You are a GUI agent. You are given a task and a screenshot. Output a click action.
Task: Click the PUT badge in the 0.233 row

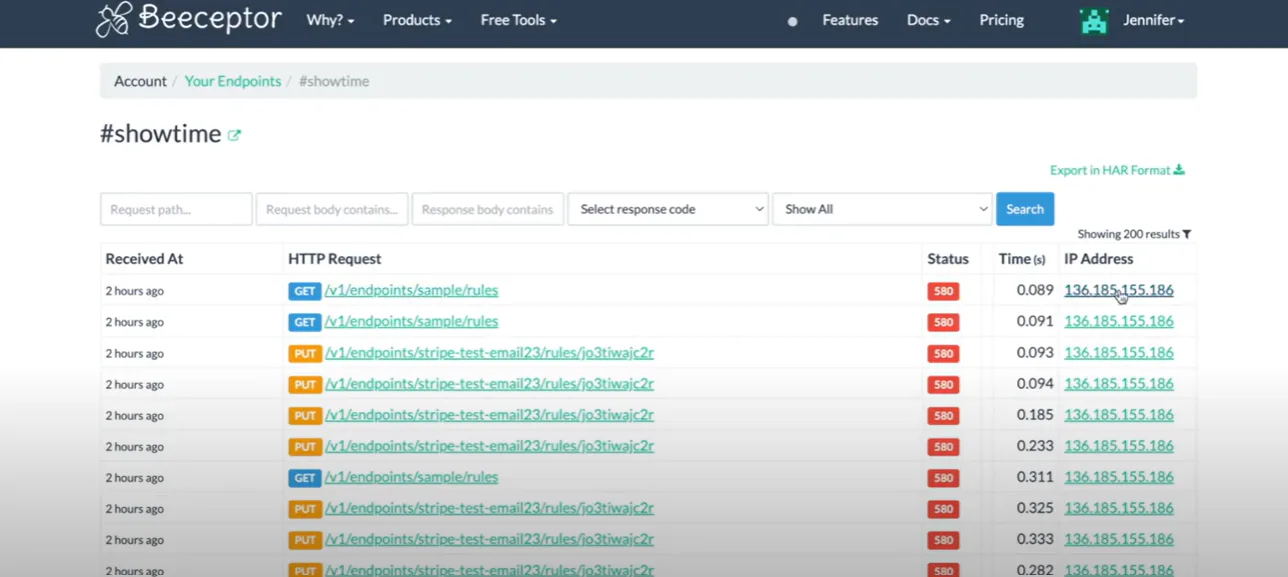click(305, 447)
